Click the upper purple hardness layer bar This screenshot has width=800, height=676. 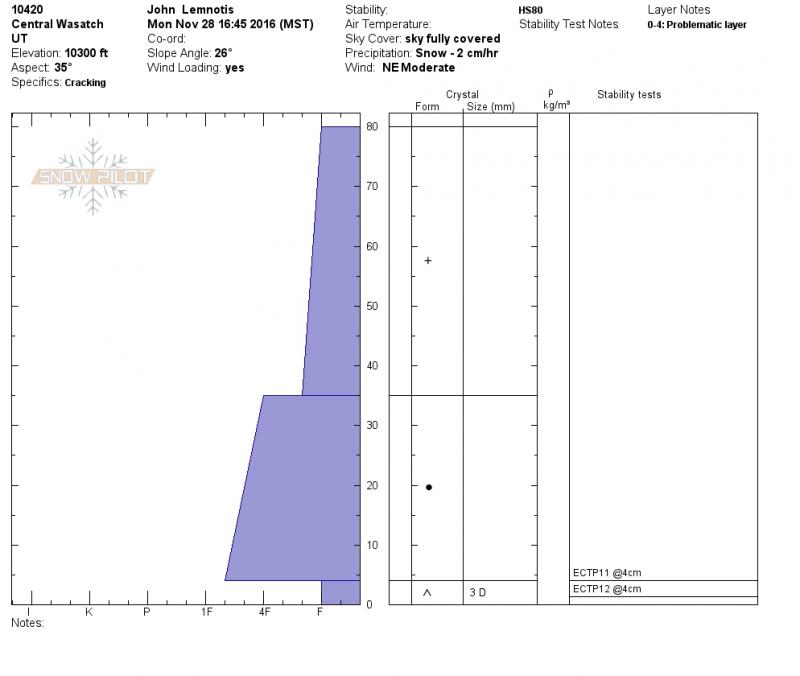(x=334, y=261)
